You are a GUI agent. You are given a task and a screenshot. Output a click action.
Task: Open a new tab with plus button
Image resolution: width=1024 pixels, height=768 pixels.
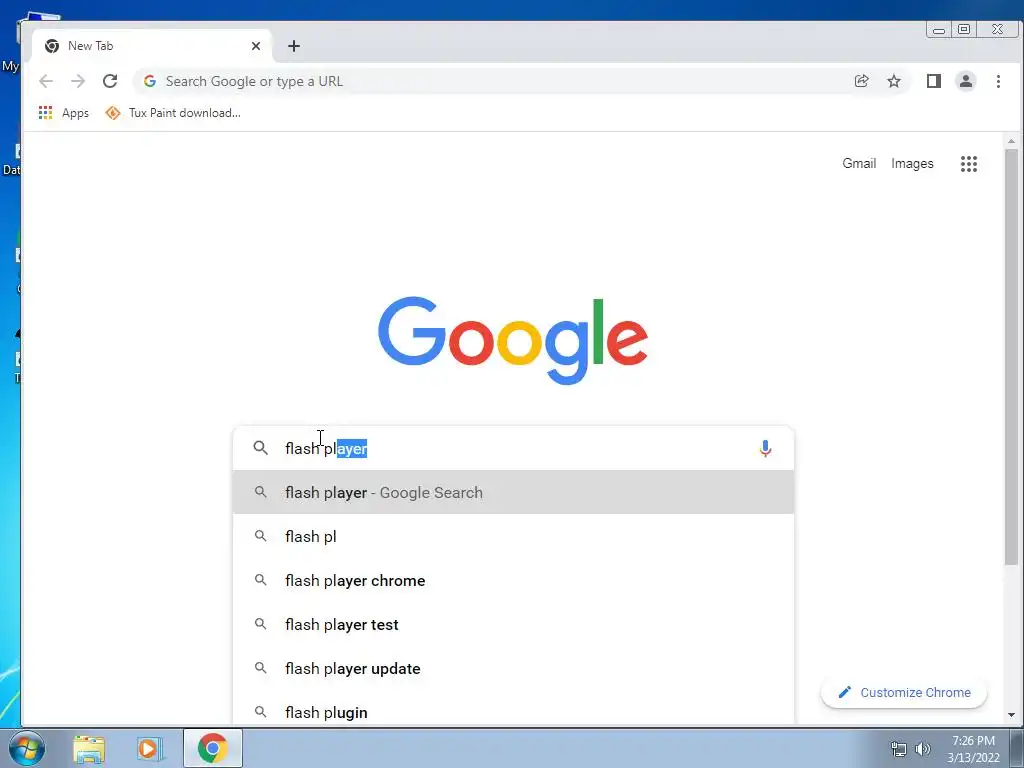(x=294, y=46)
